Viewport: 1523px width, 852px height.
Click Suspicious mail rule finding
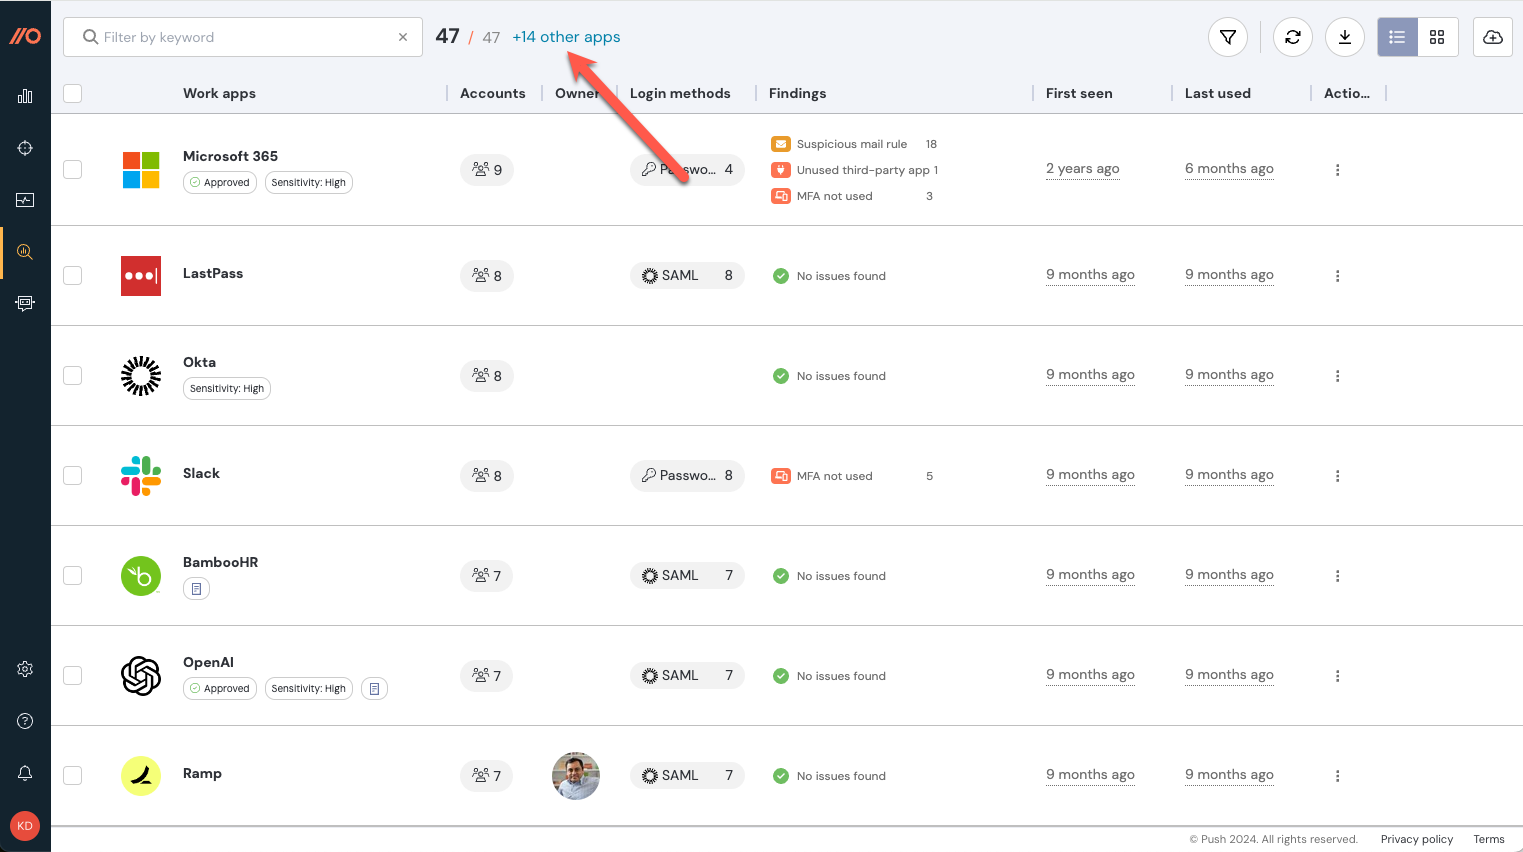[851, 144]
